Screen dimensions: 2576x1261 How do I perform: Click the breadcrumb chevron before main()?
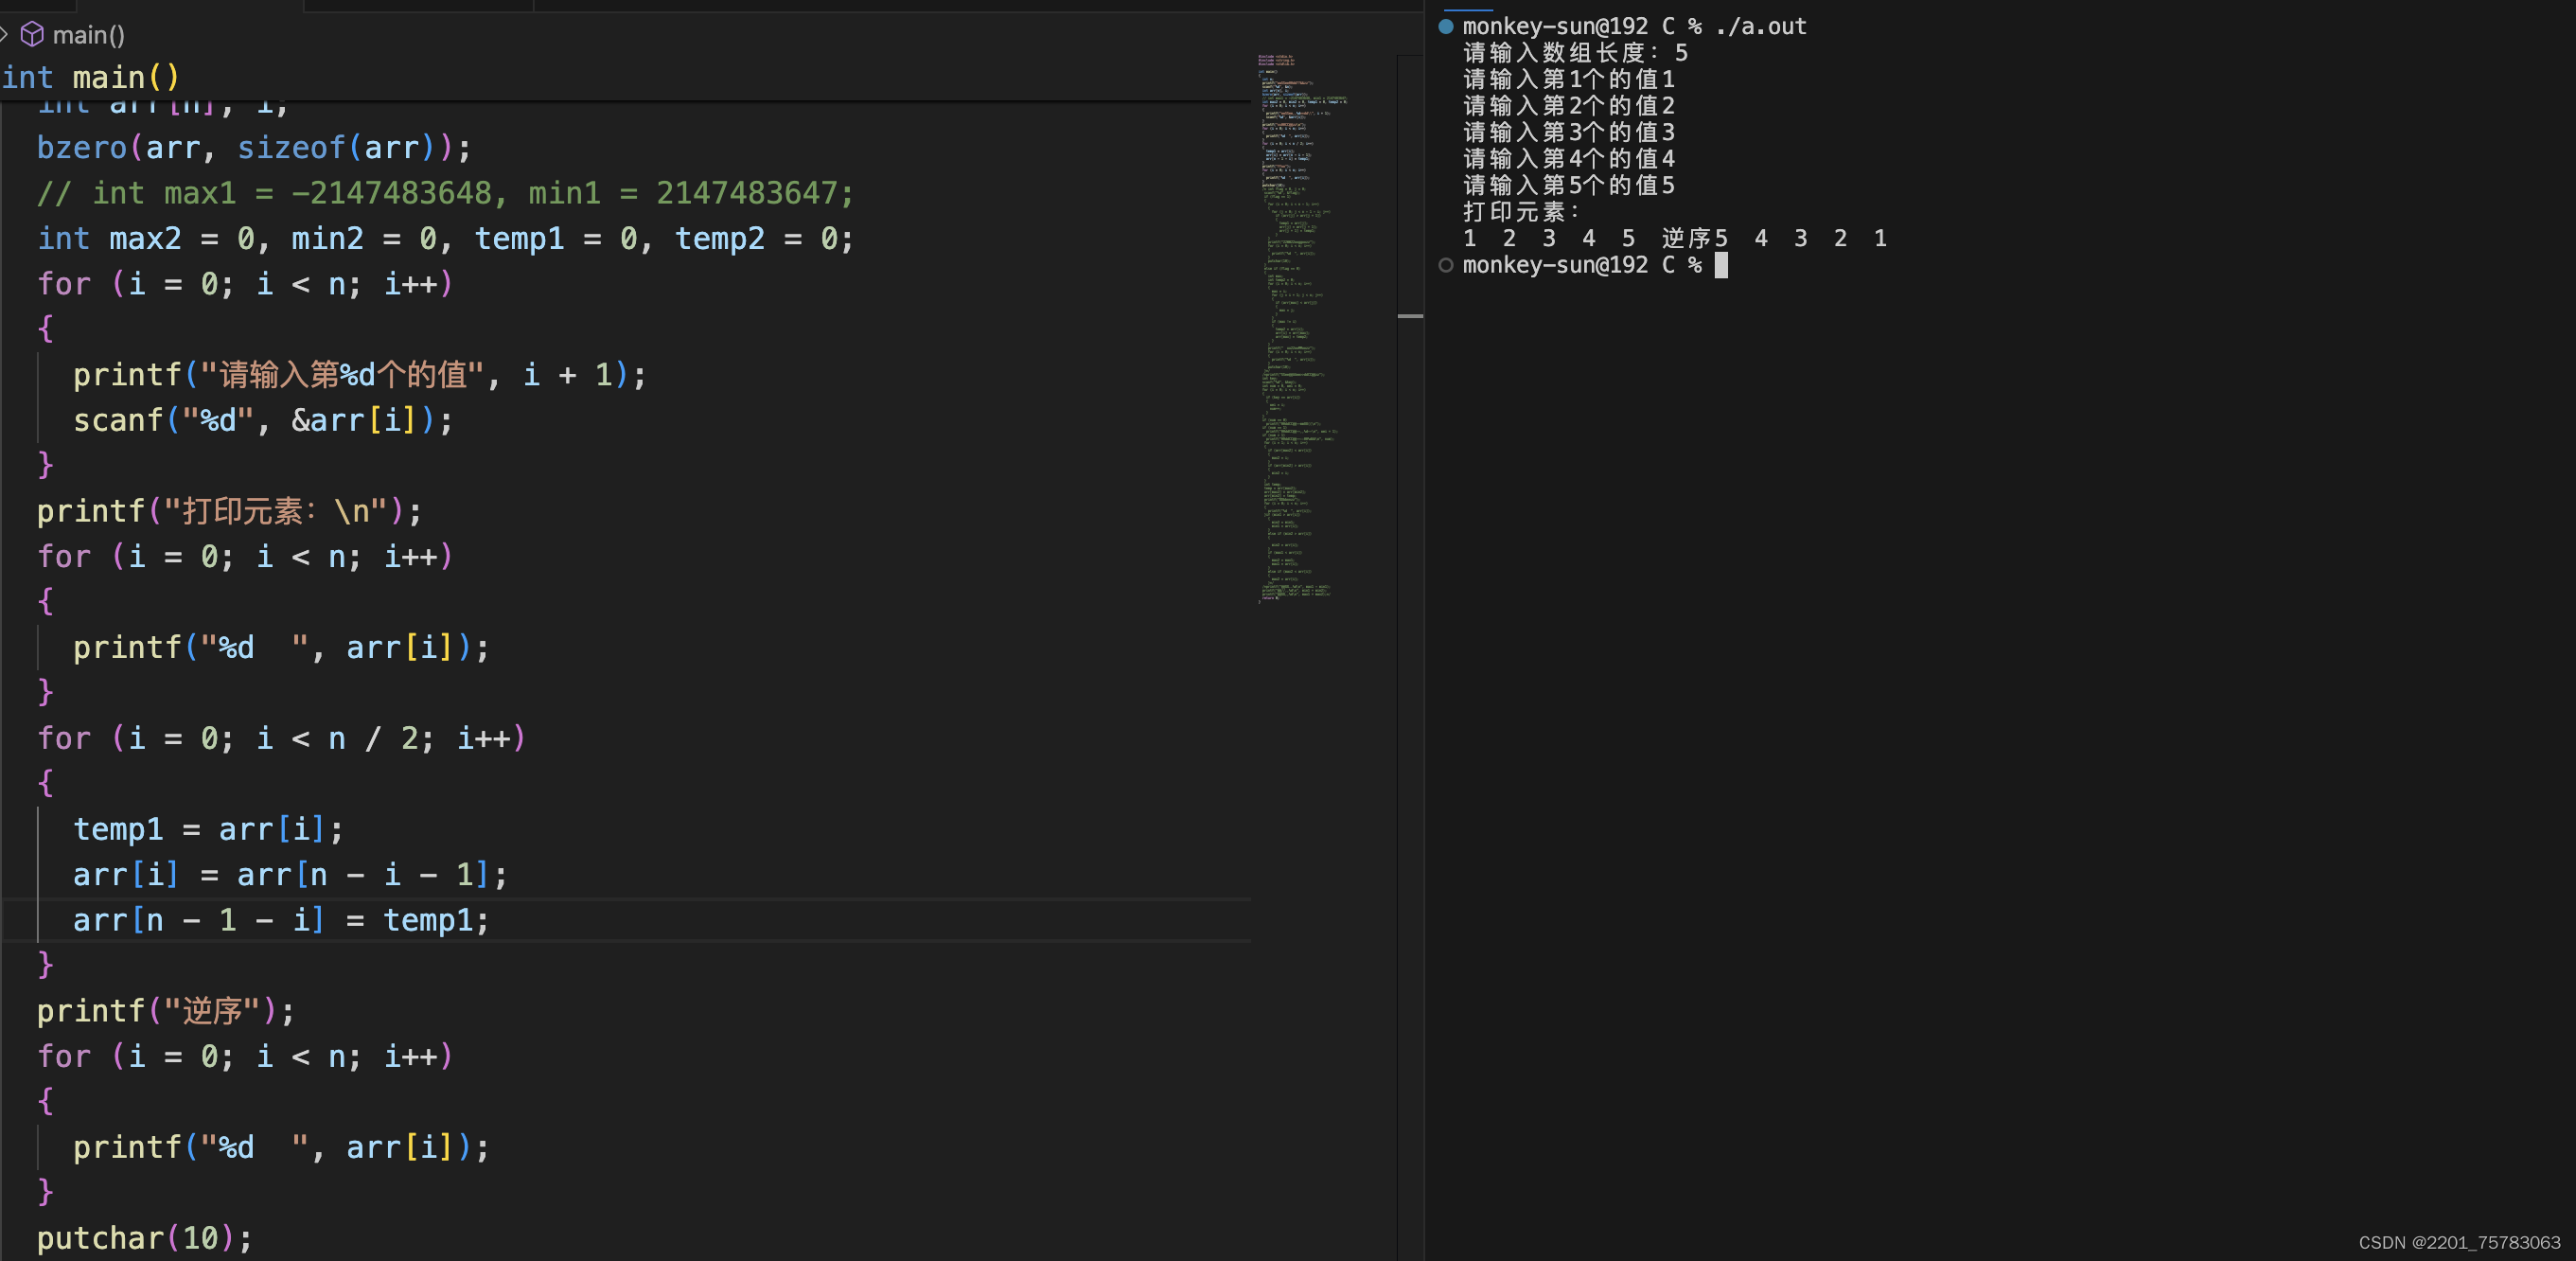click(x=5, y=35)
